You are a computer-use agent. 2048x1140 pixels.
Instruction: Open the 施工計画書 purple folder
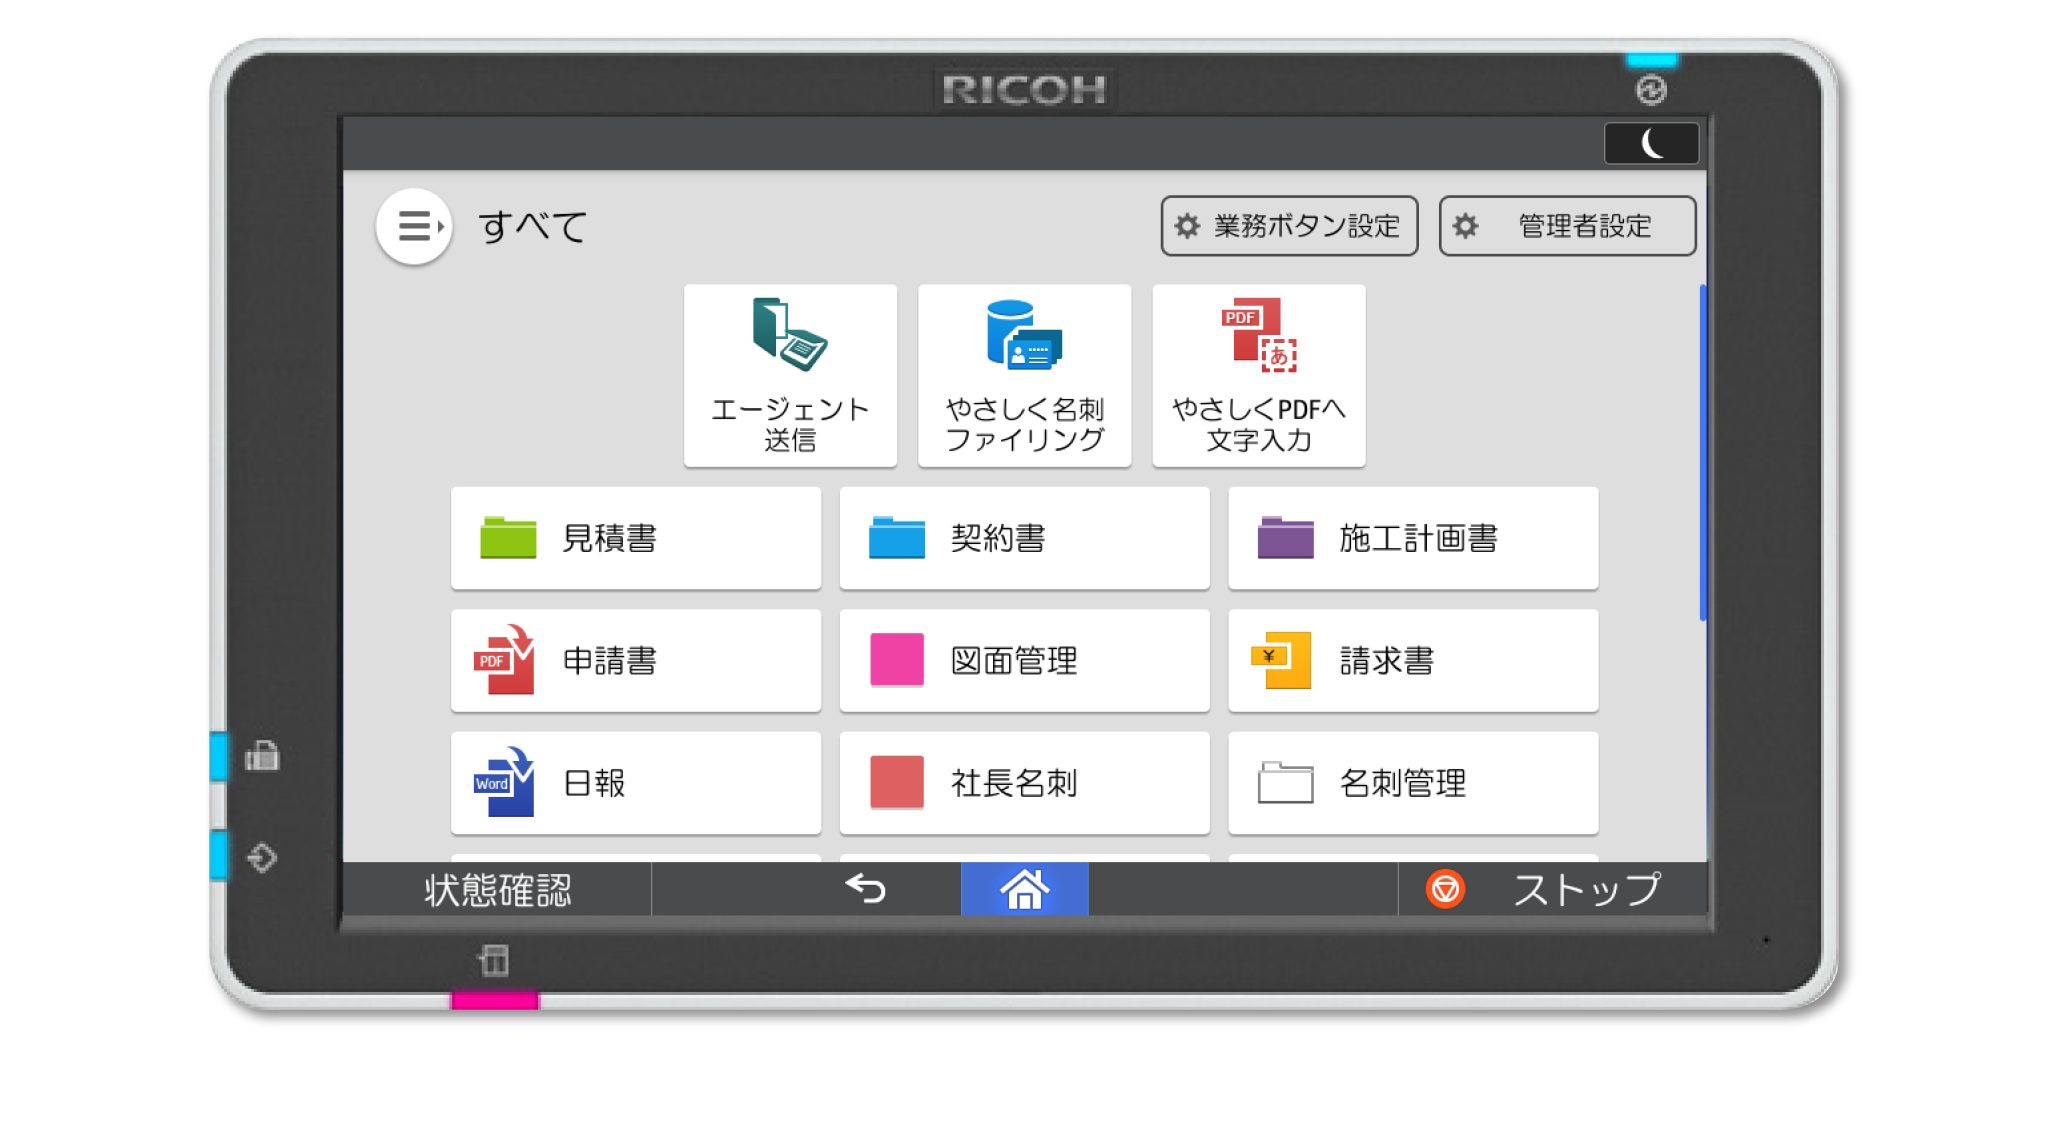(x=1412, y=538)
